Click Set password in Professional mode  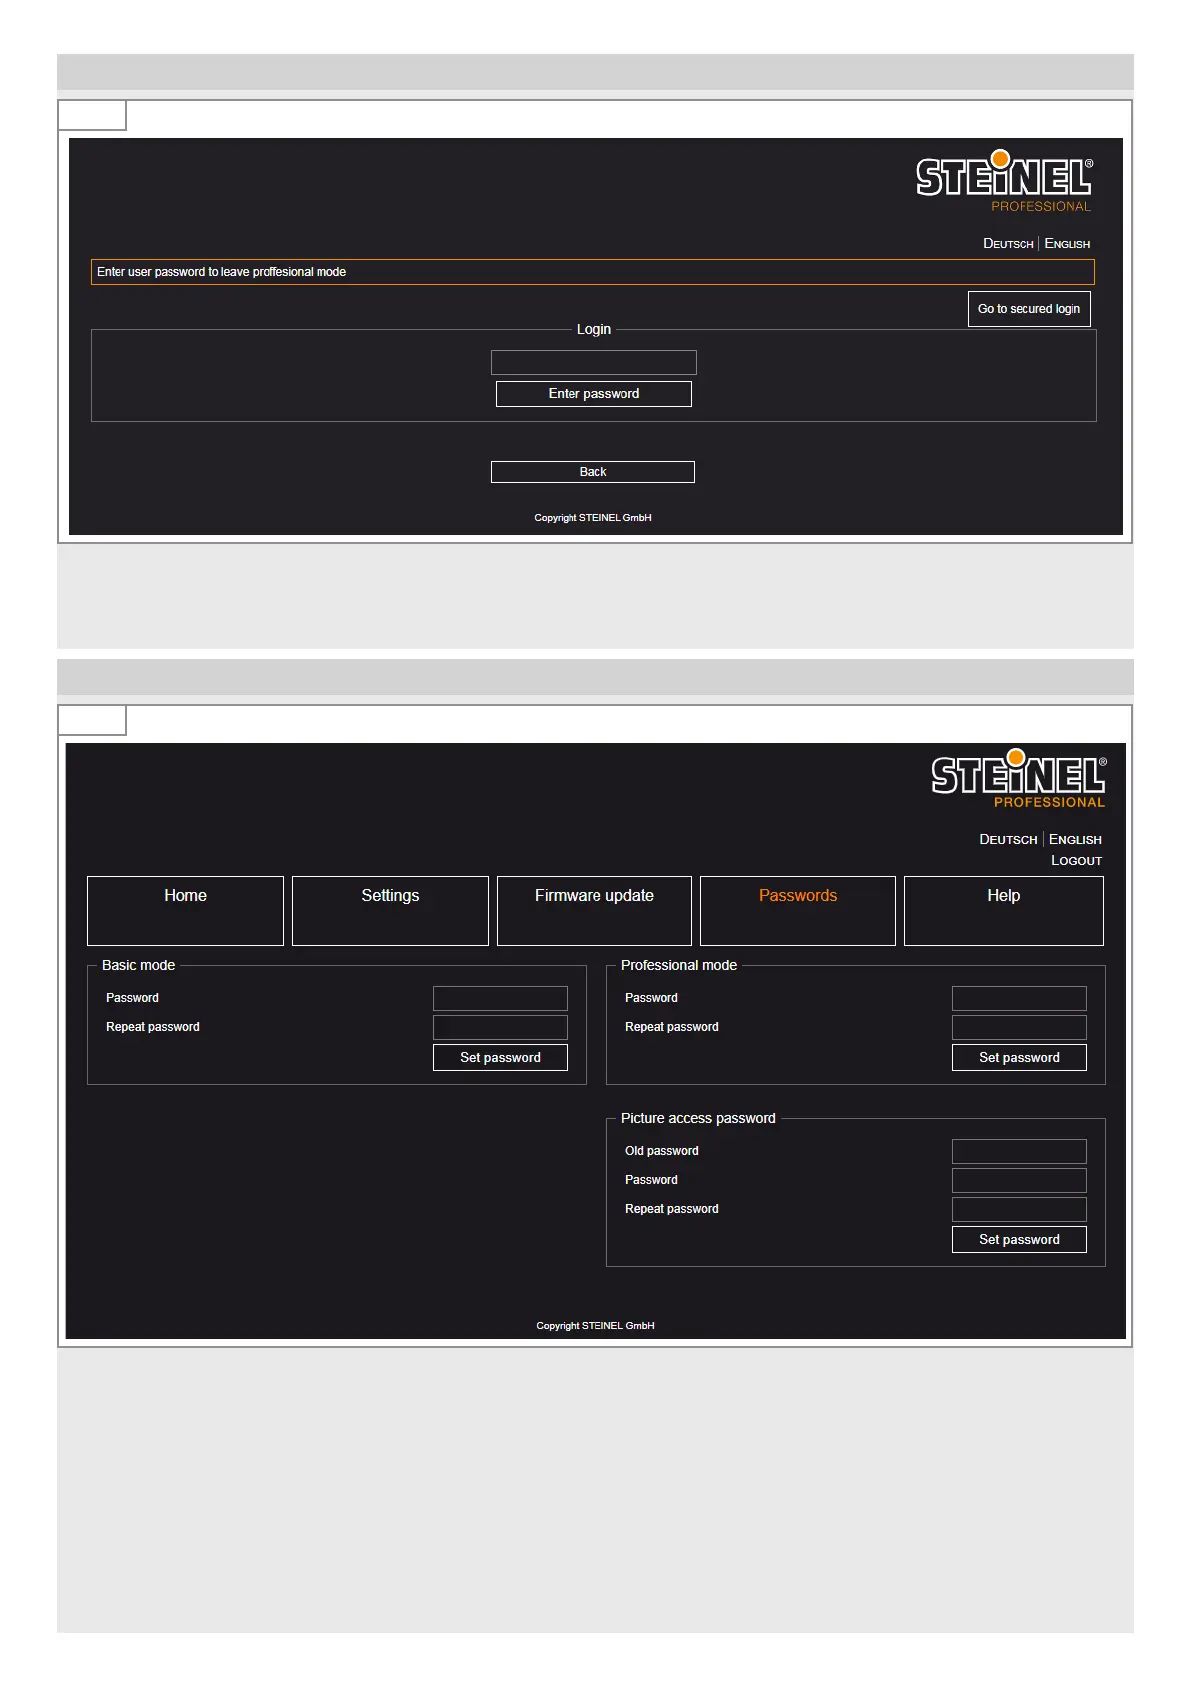[x=1019, y=1058]
